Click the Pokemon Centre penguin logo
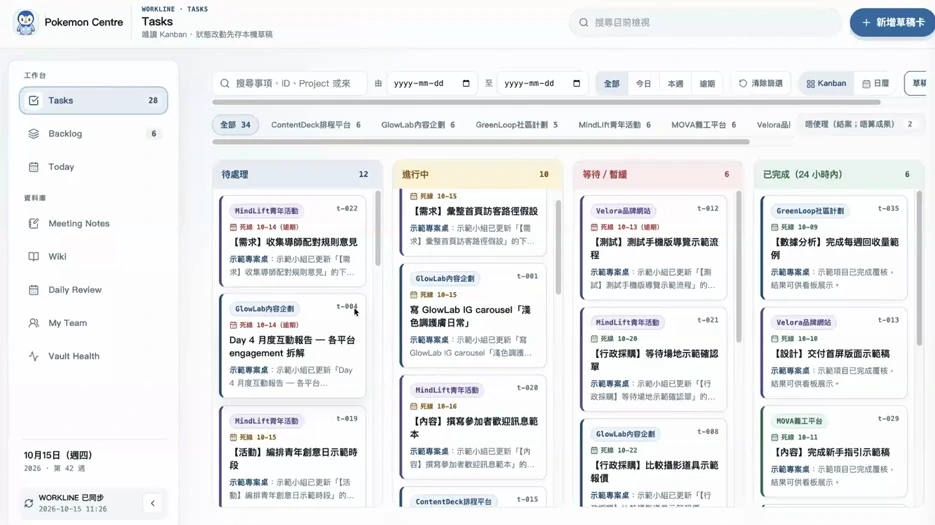 (x=26, y=23)
